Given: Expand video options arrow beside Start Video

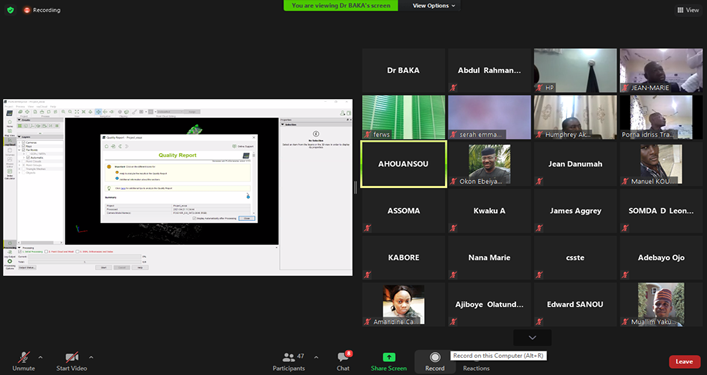Looking at the screenshot, I should [x=91, y=357].
